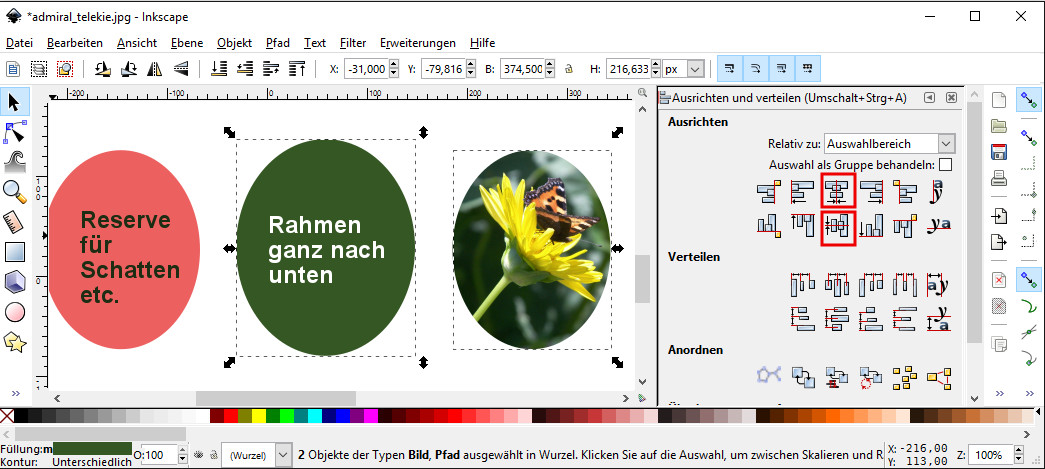This screenshot has width=1045, height=469.
Task: Select the Measure ruler tool
Action: [x=14, y=222]
